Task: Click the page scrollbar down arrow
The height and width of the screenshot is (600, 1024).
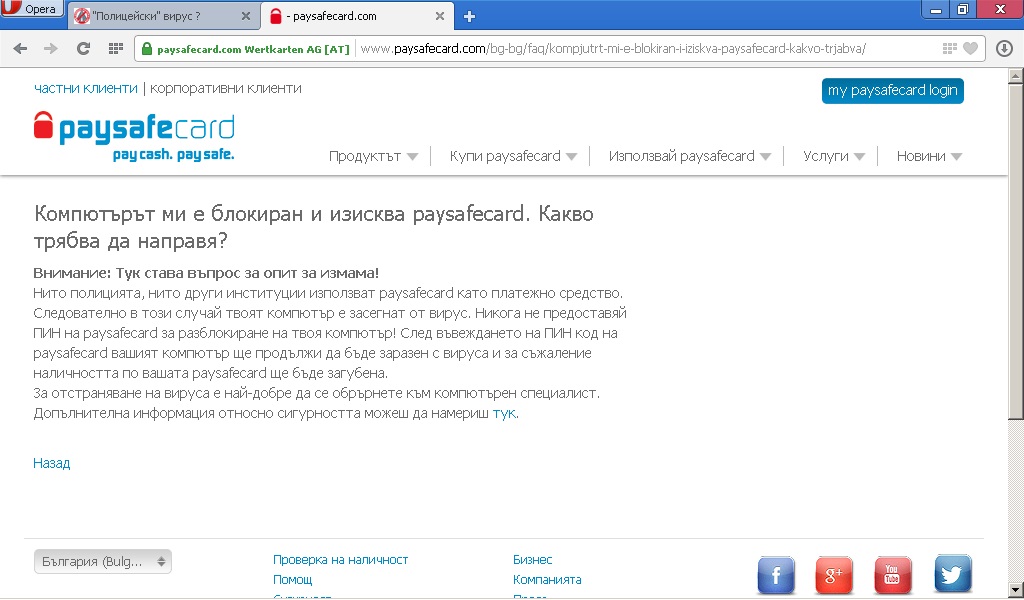Action: pos(1016,590)
